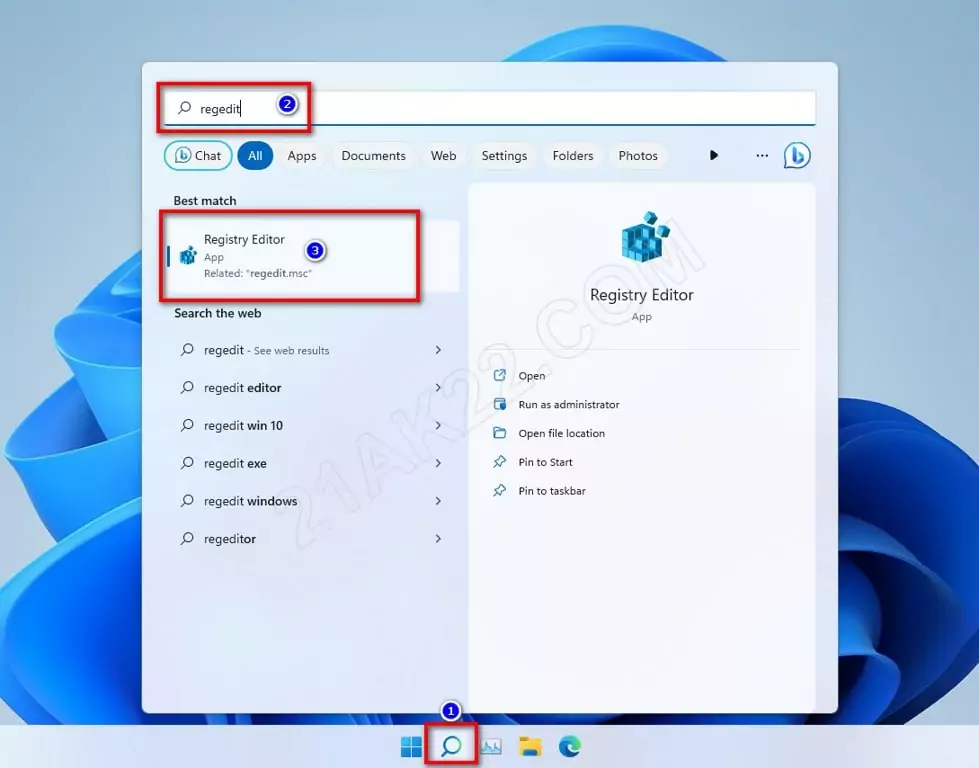Select Pin to Start

pyautogui.click(x=545, y=462)
